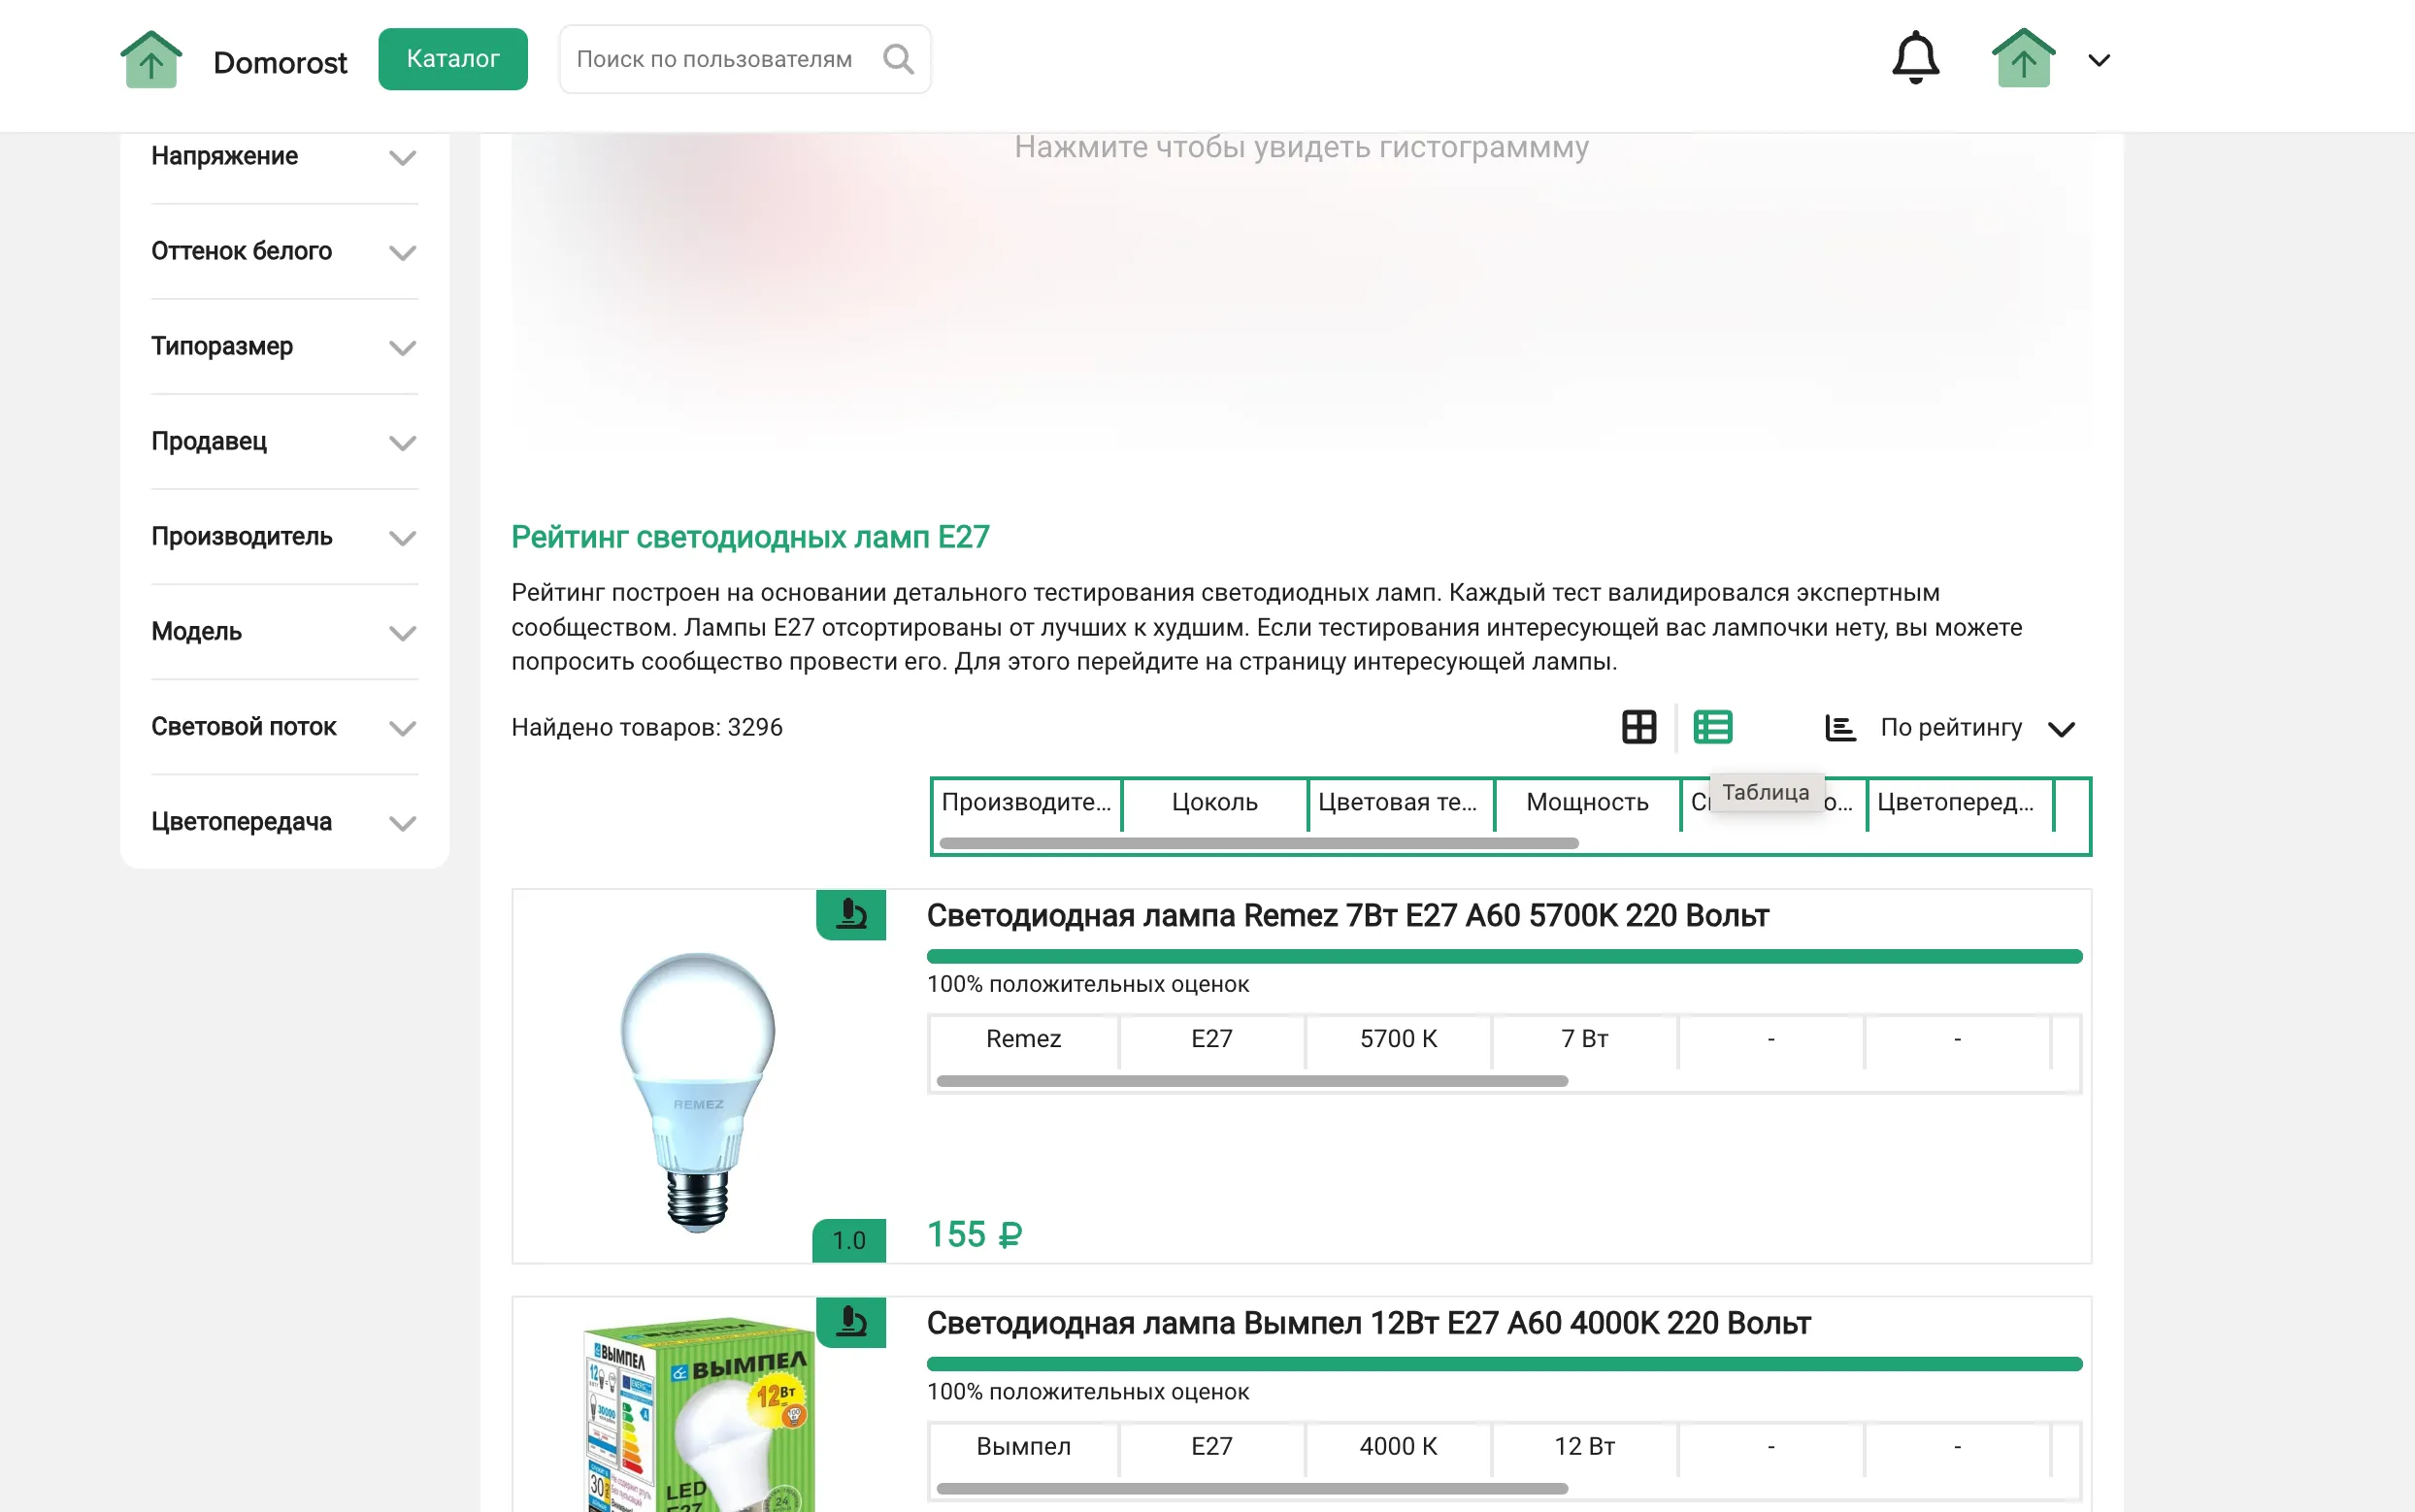Click the magnifier search icon

coord(898,60)
